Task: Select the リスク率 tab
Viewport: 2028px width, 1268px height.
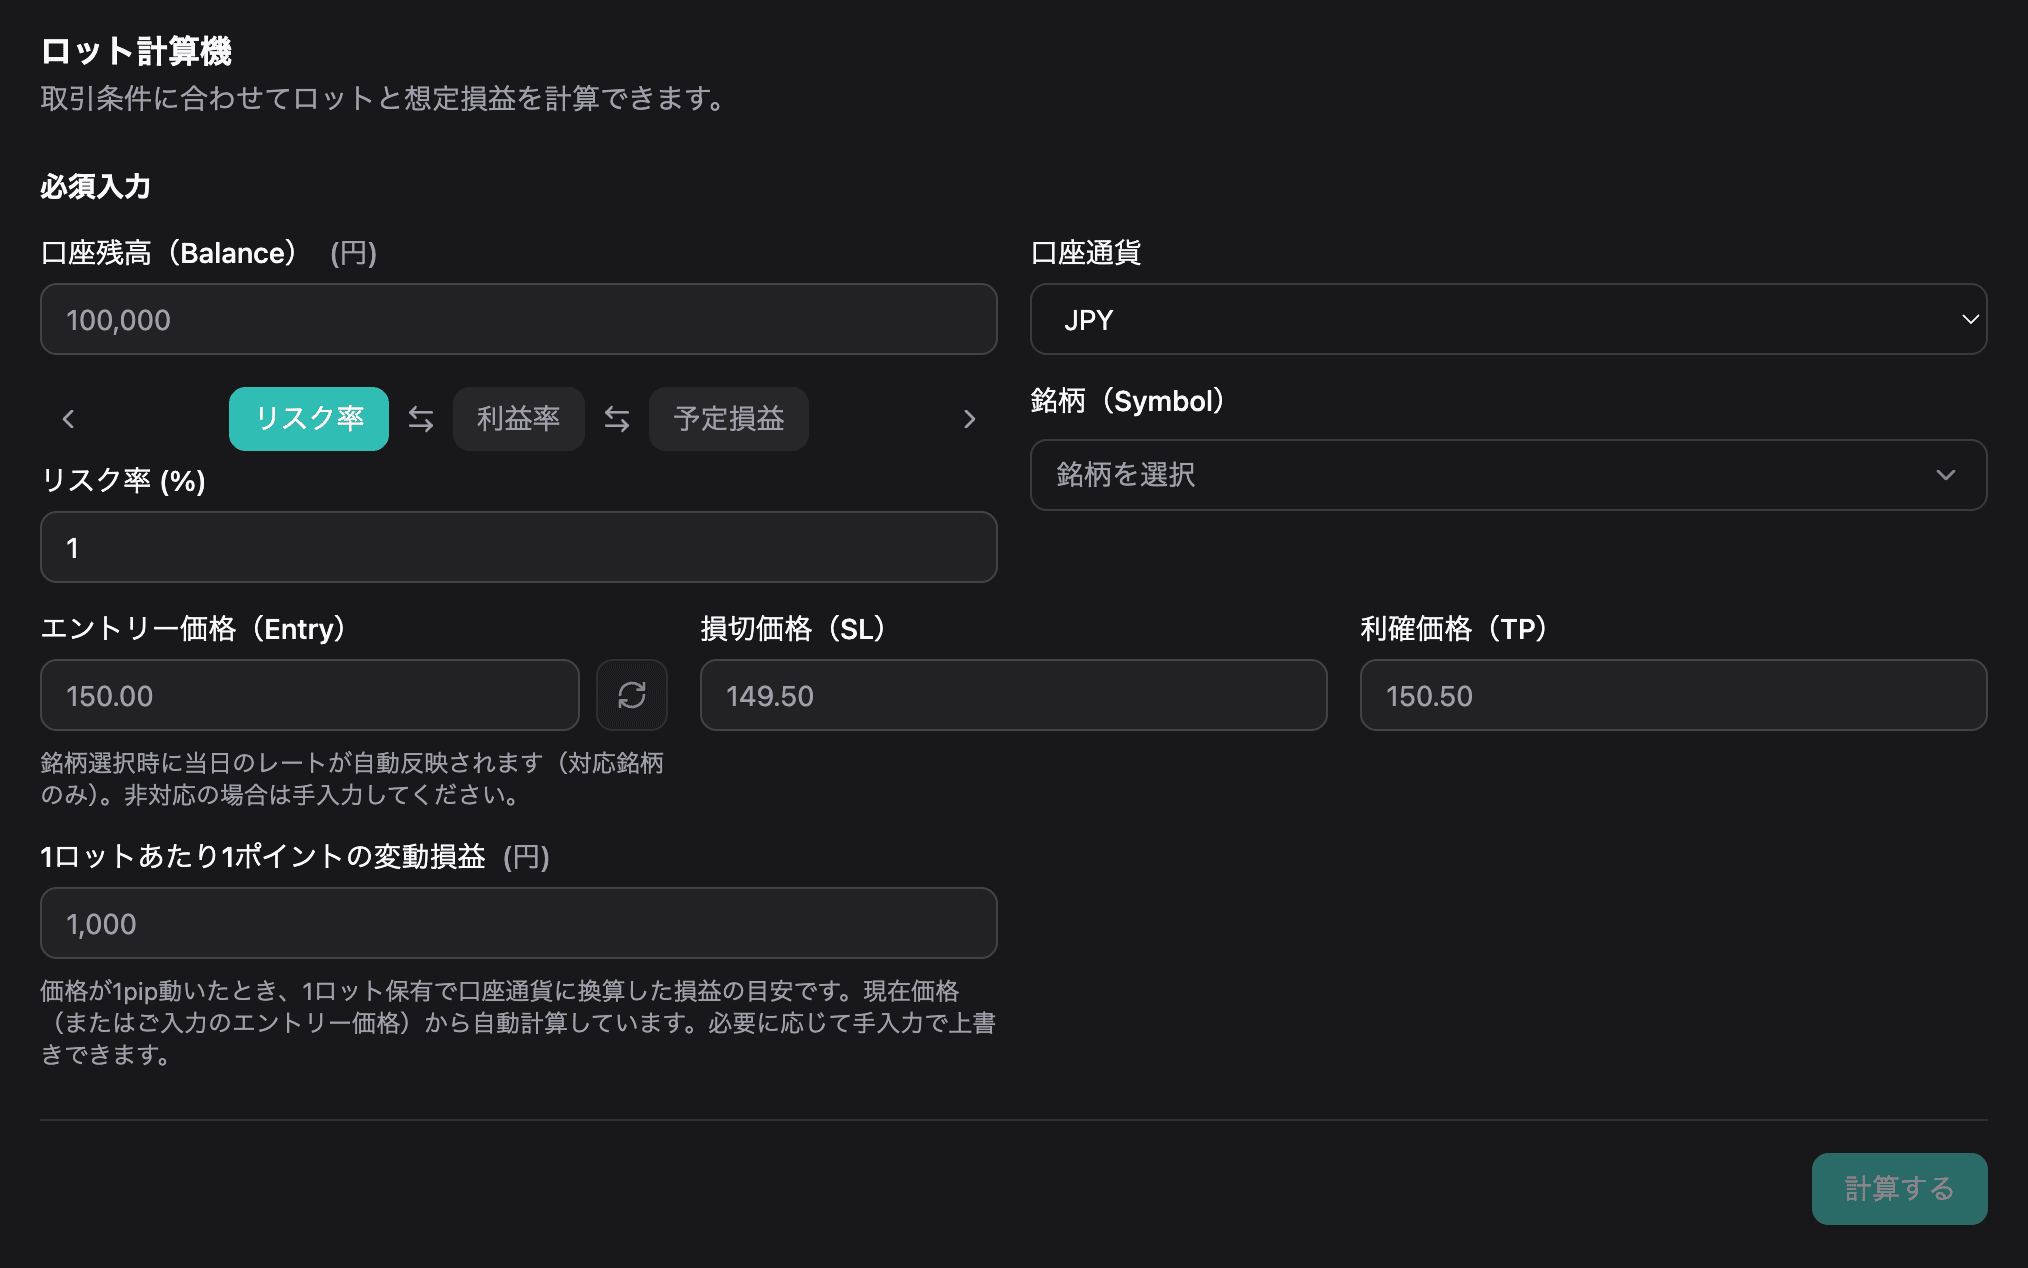Action: click(309, 419)
